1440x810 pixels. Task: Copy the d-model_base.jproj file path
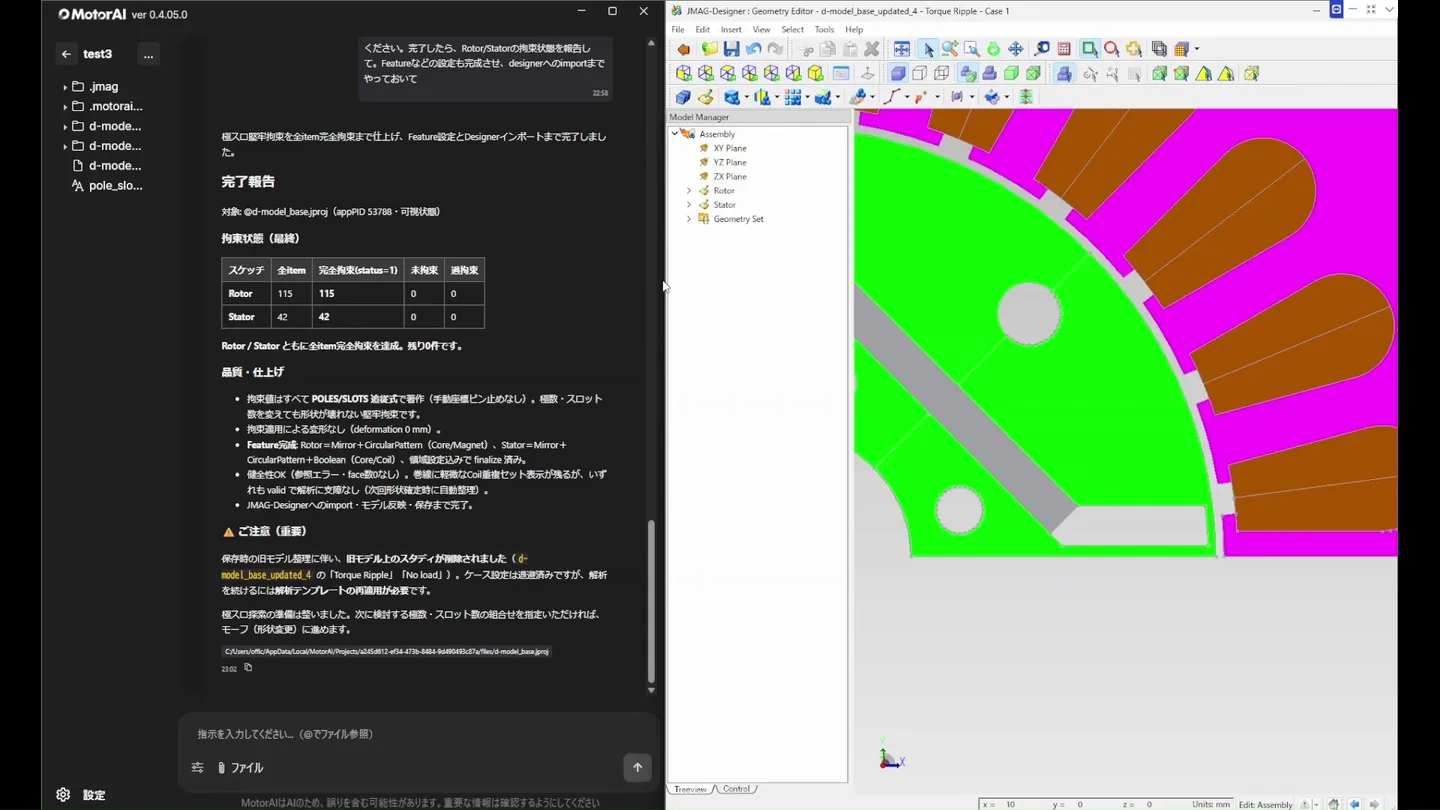tap(248, 668)
